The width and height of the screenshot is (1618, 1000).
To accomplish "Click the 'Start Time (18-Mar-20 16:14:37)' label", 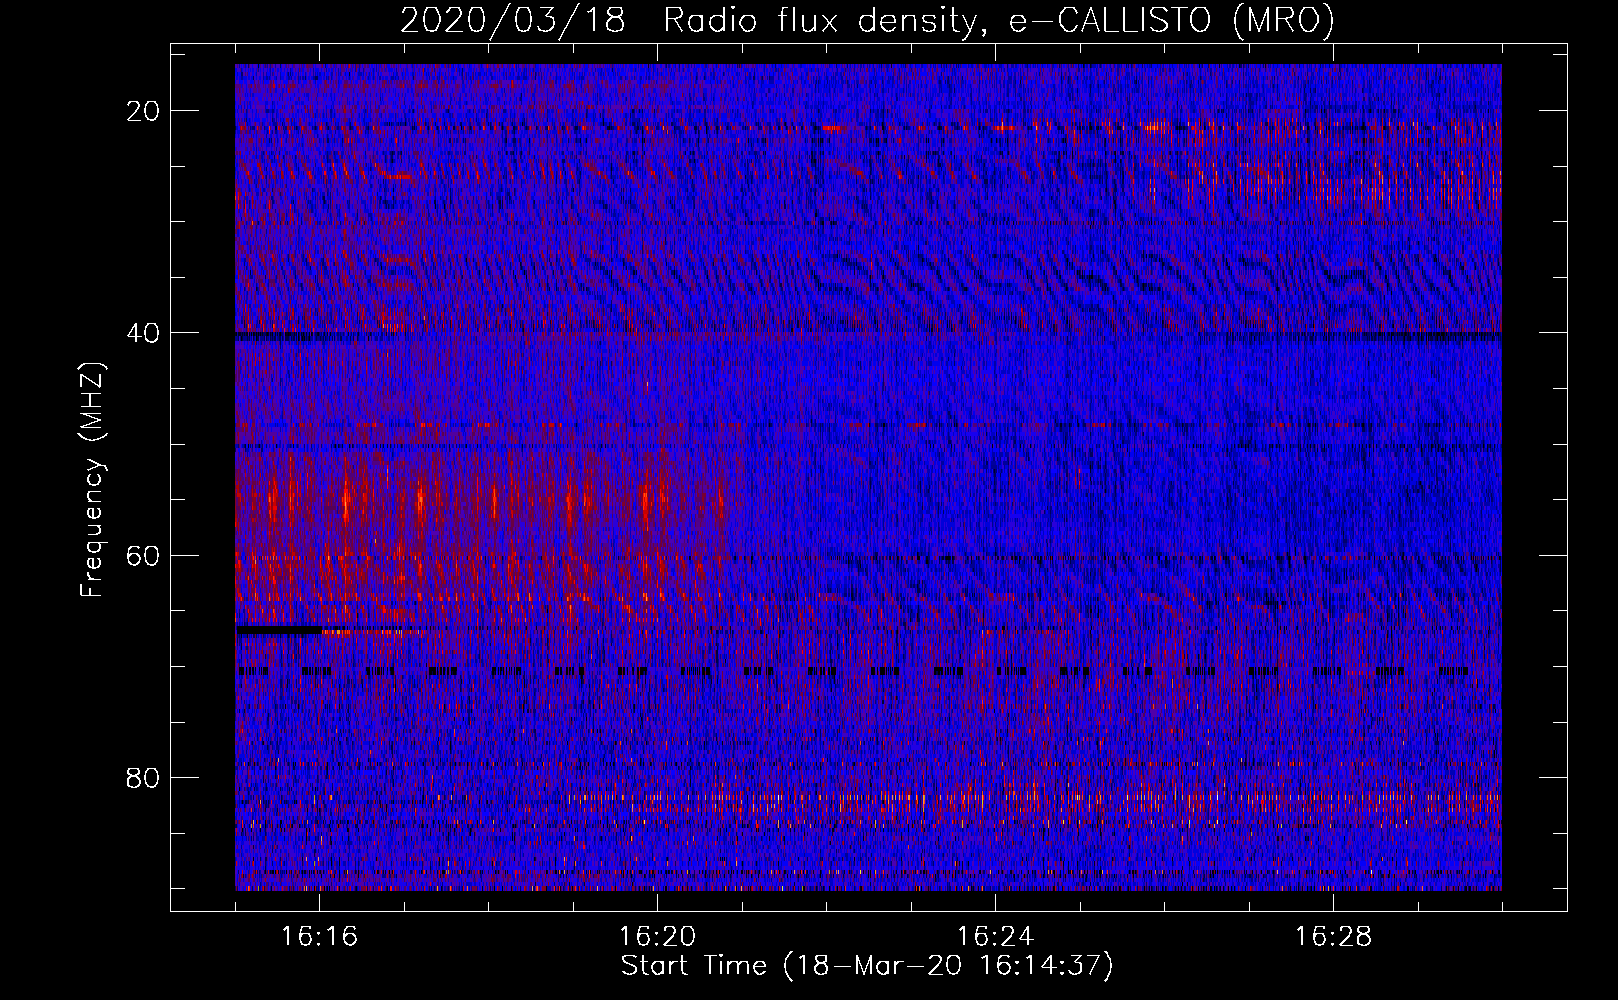I will pos(867,966).
